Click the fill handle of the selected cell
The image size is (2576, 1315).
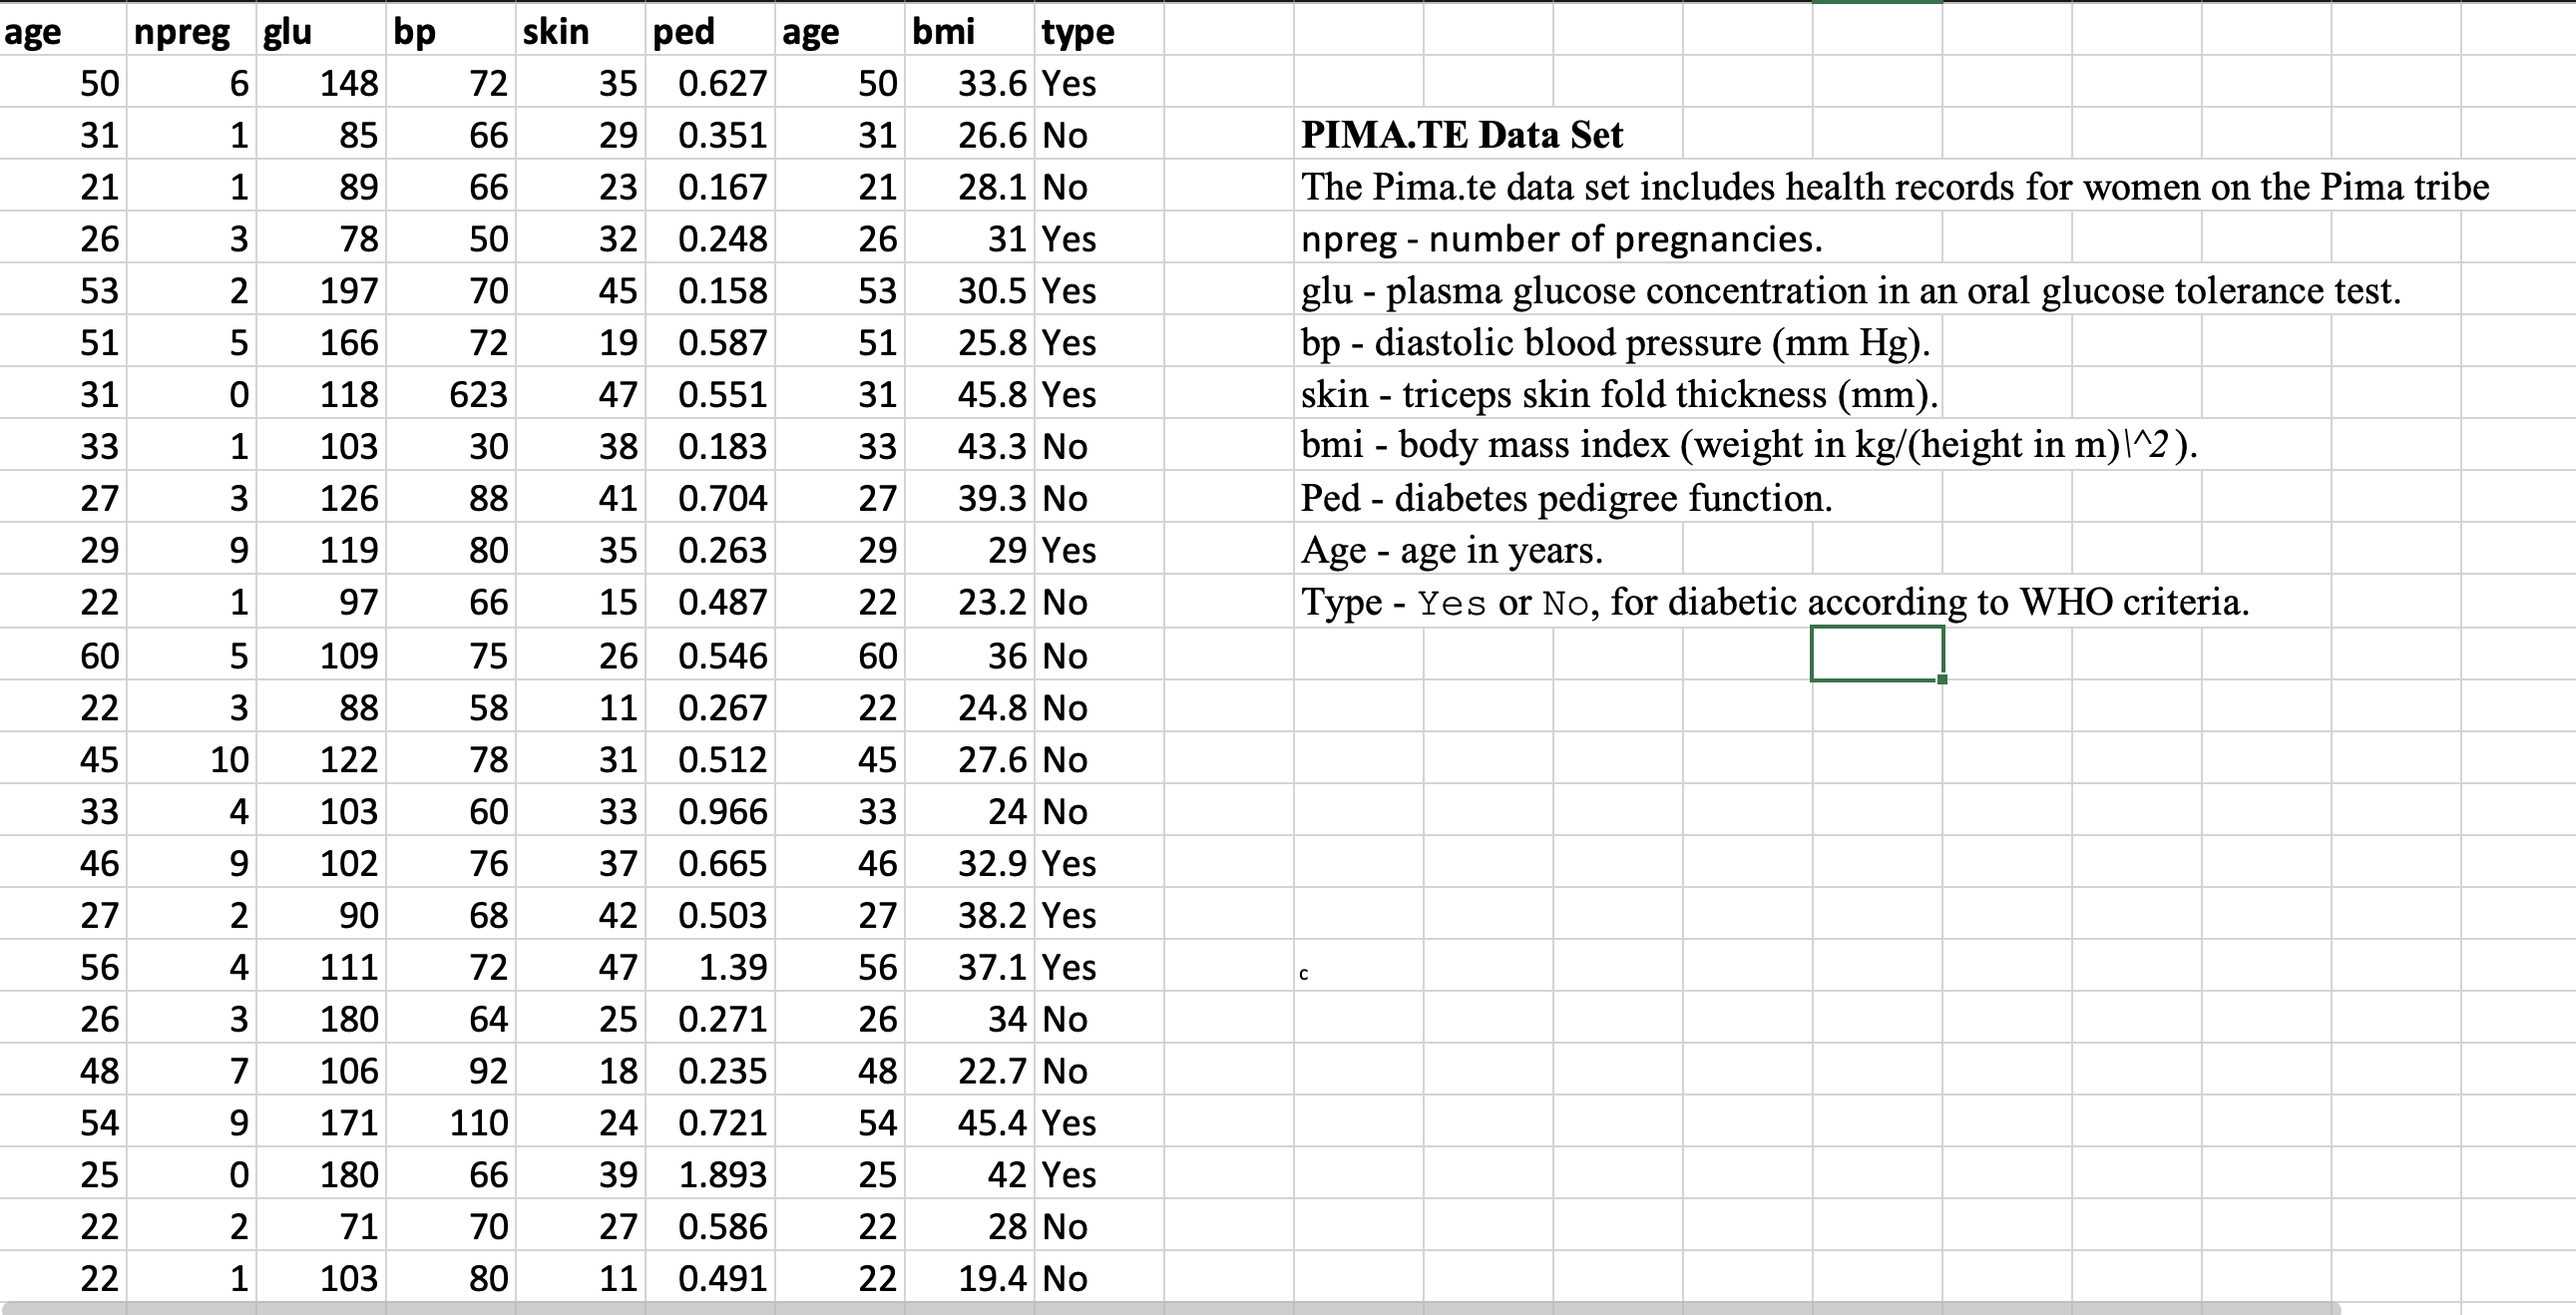(1942, 679)
